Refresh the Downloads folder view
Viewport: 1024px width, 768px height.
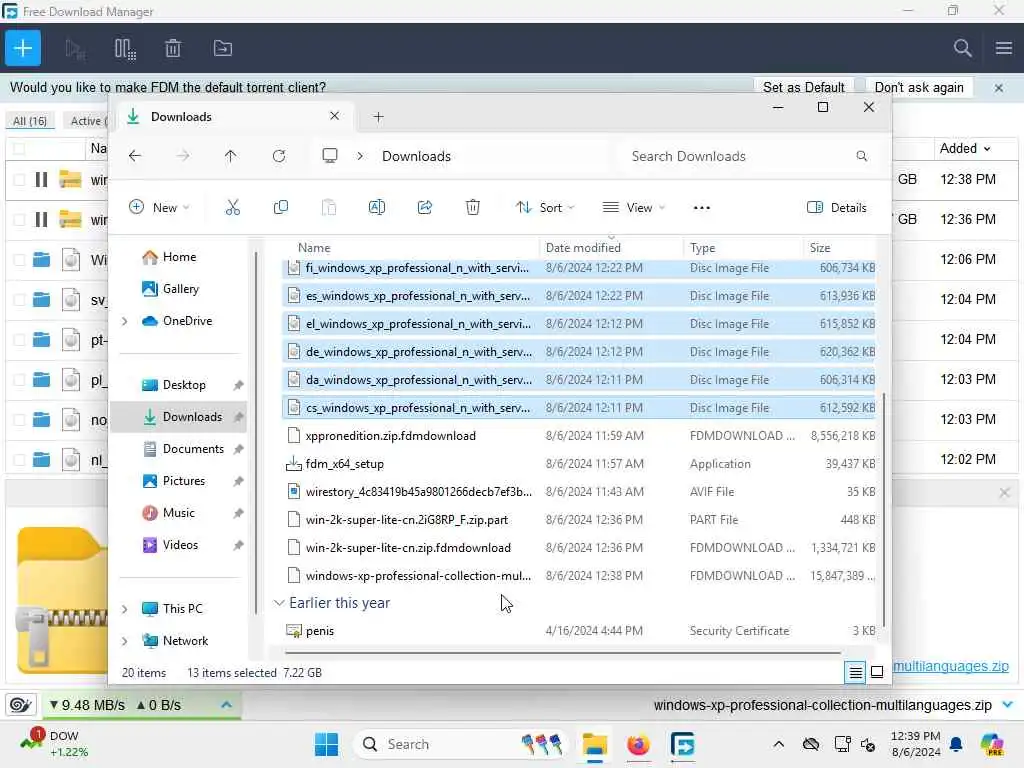pyautogui.click(x=279, y=156)
